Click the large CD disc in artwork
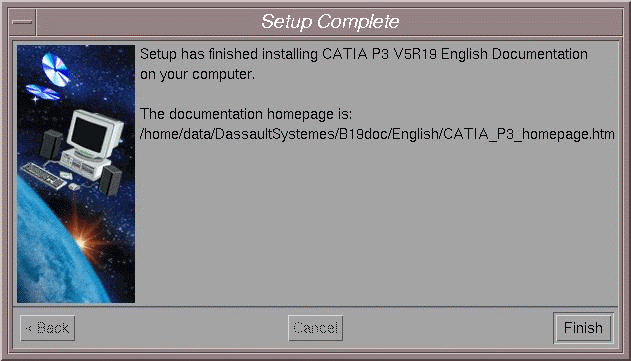The width and height of the screenshot is (631, 361). [x=56, y=70]
